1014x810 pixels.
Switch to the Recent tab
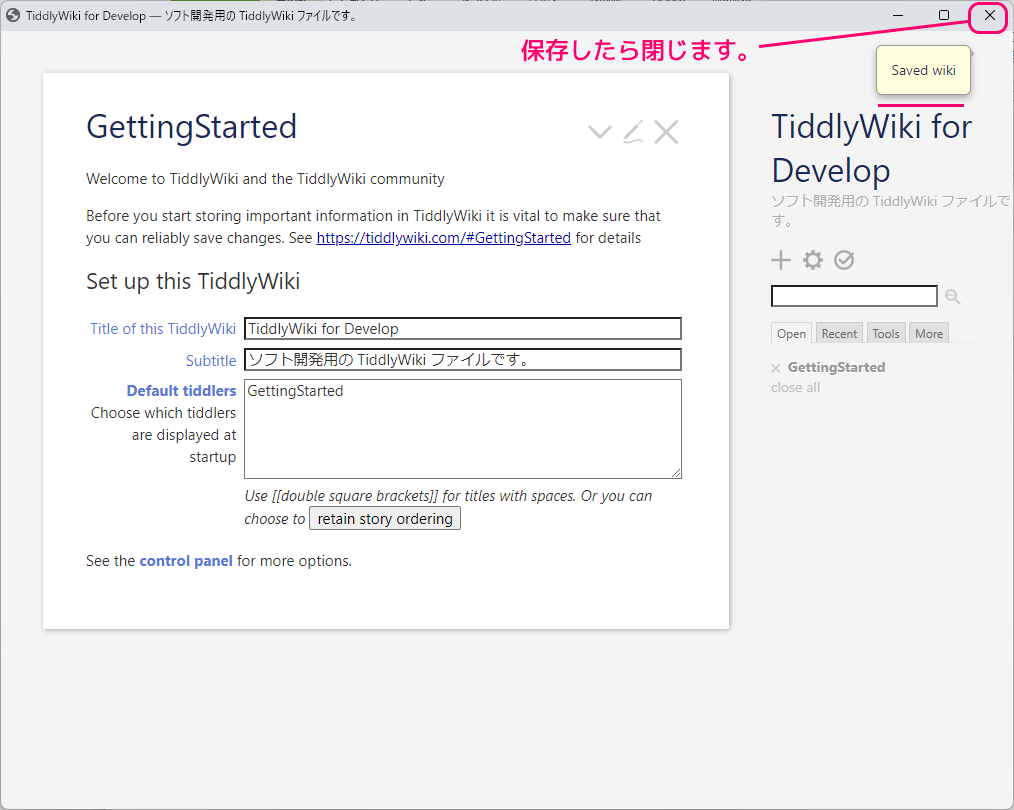coord(838,332)
